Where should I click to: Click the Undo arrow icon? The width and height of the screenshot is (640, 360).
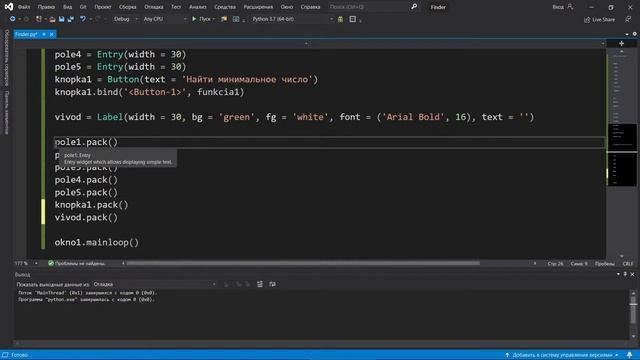tap(83, 19)
